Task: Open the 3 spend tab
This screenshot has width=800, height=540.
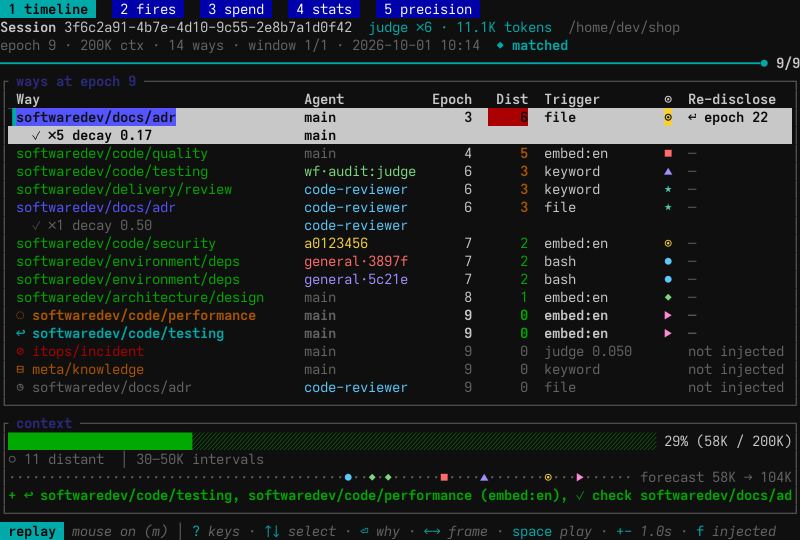Action: (236, 9)
